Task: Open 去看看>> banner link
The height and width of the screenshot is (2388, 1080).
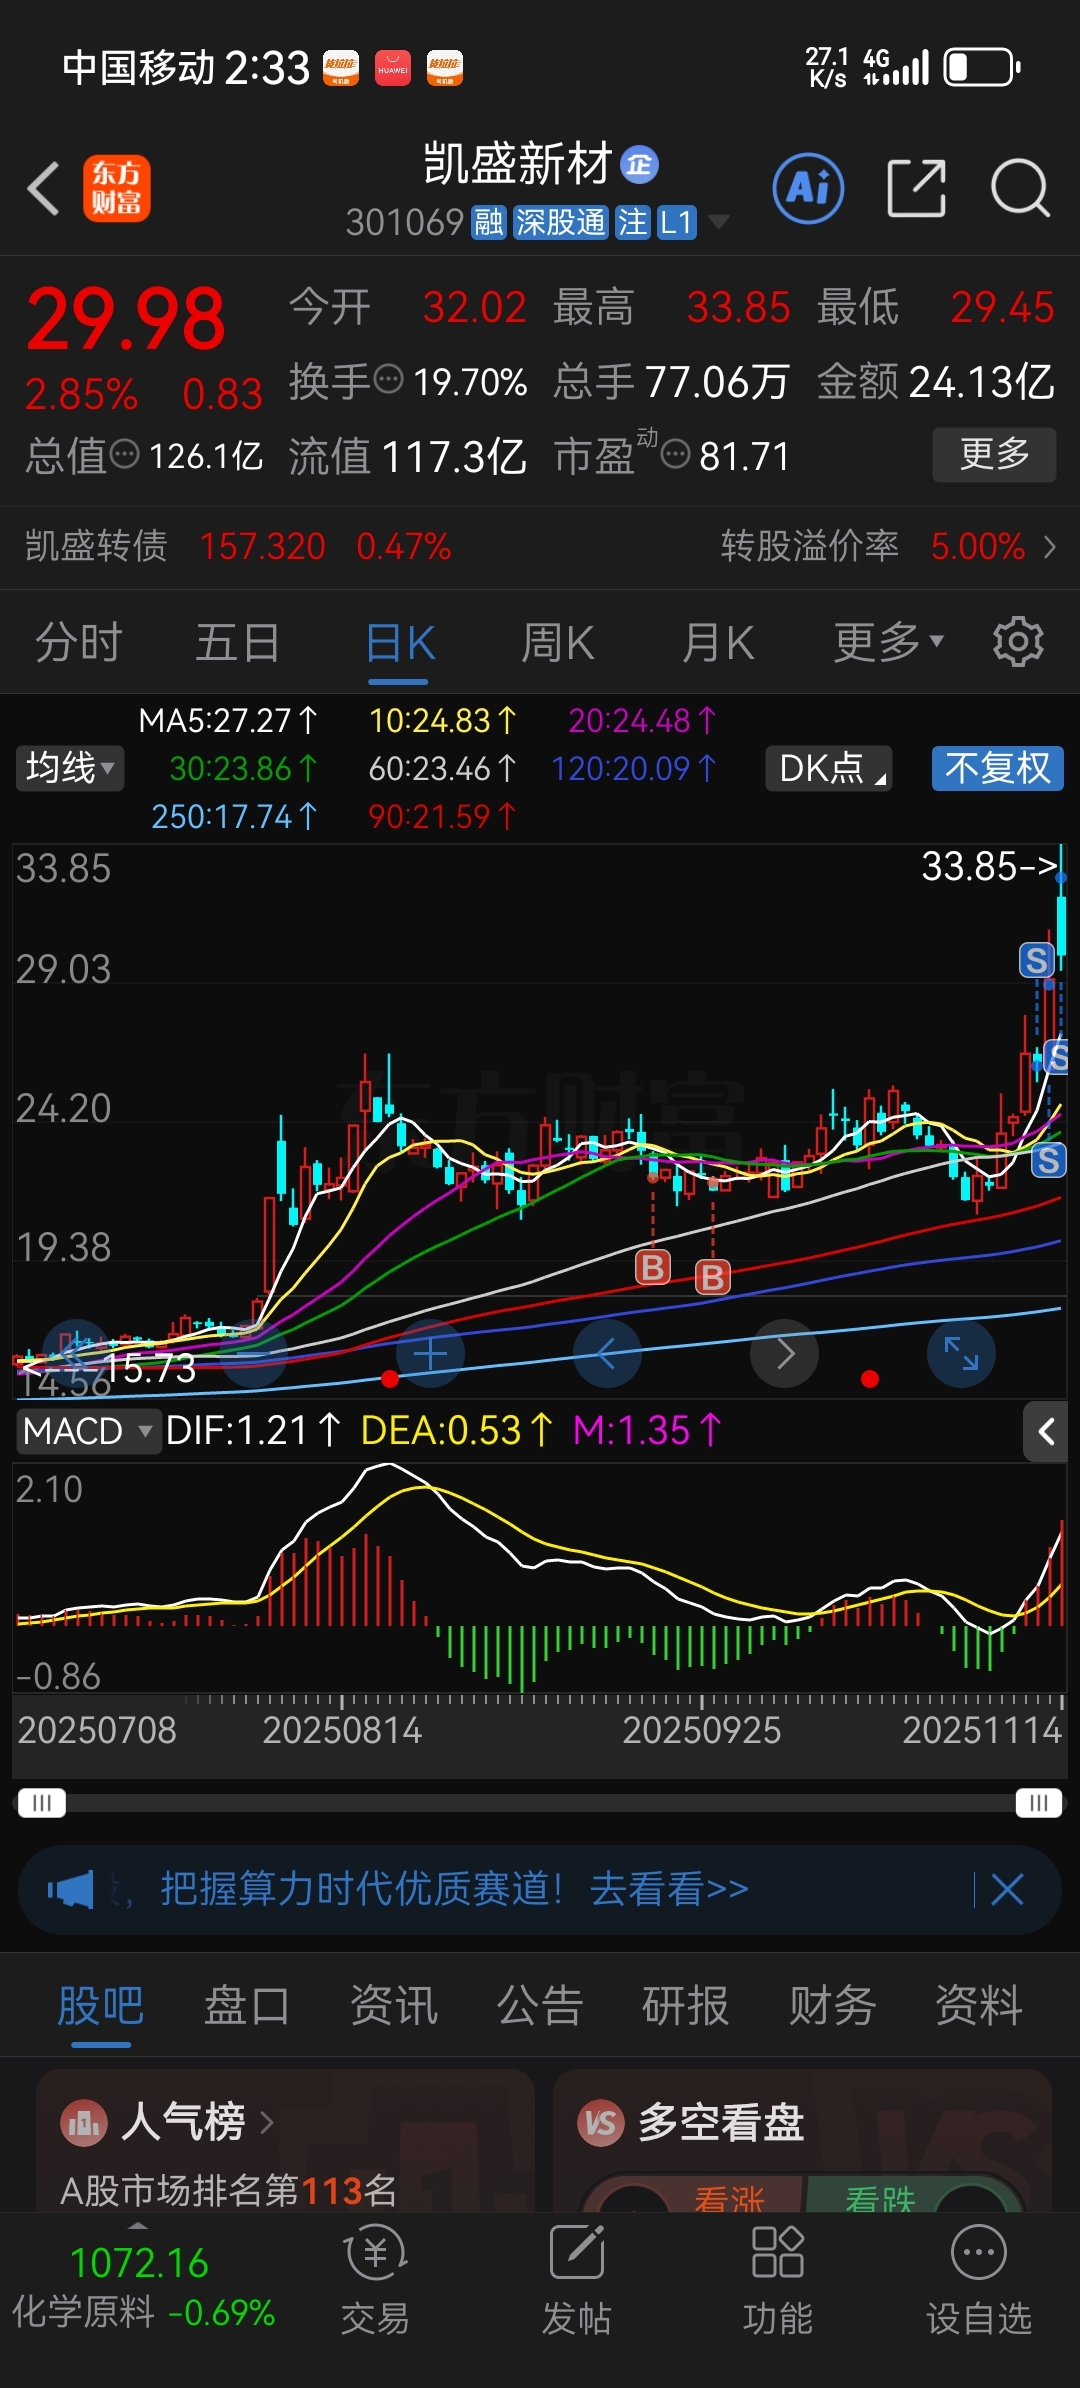Action: point(669,1890)
